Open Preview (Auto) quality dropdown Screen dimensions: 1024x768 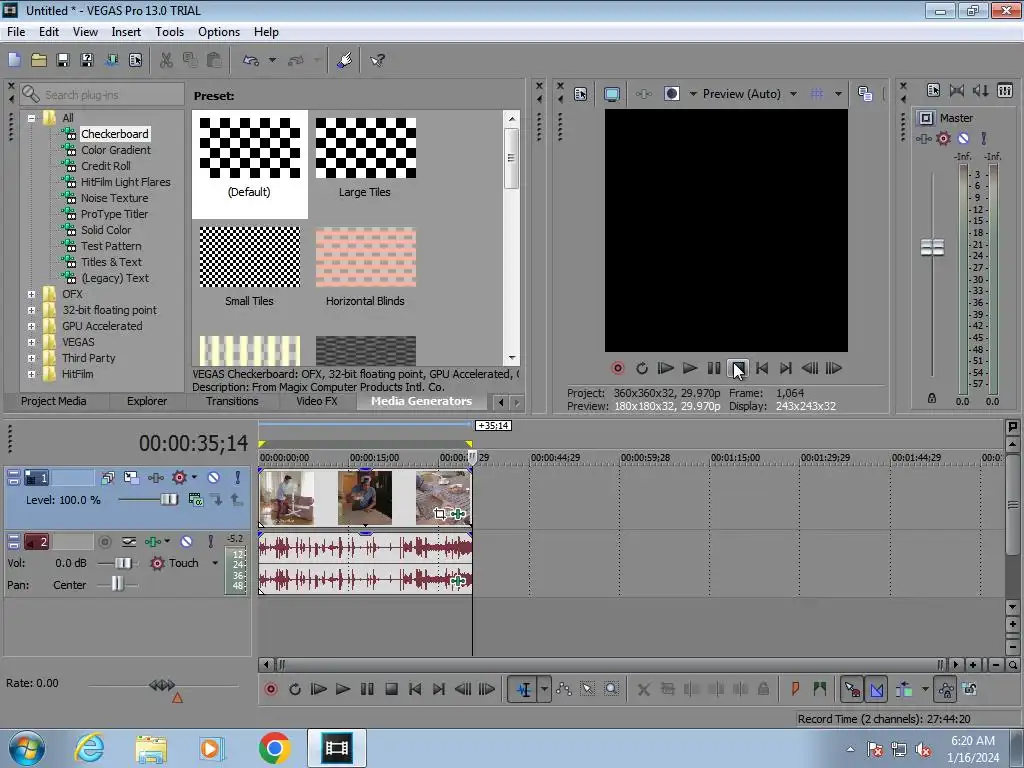[793, 94]
